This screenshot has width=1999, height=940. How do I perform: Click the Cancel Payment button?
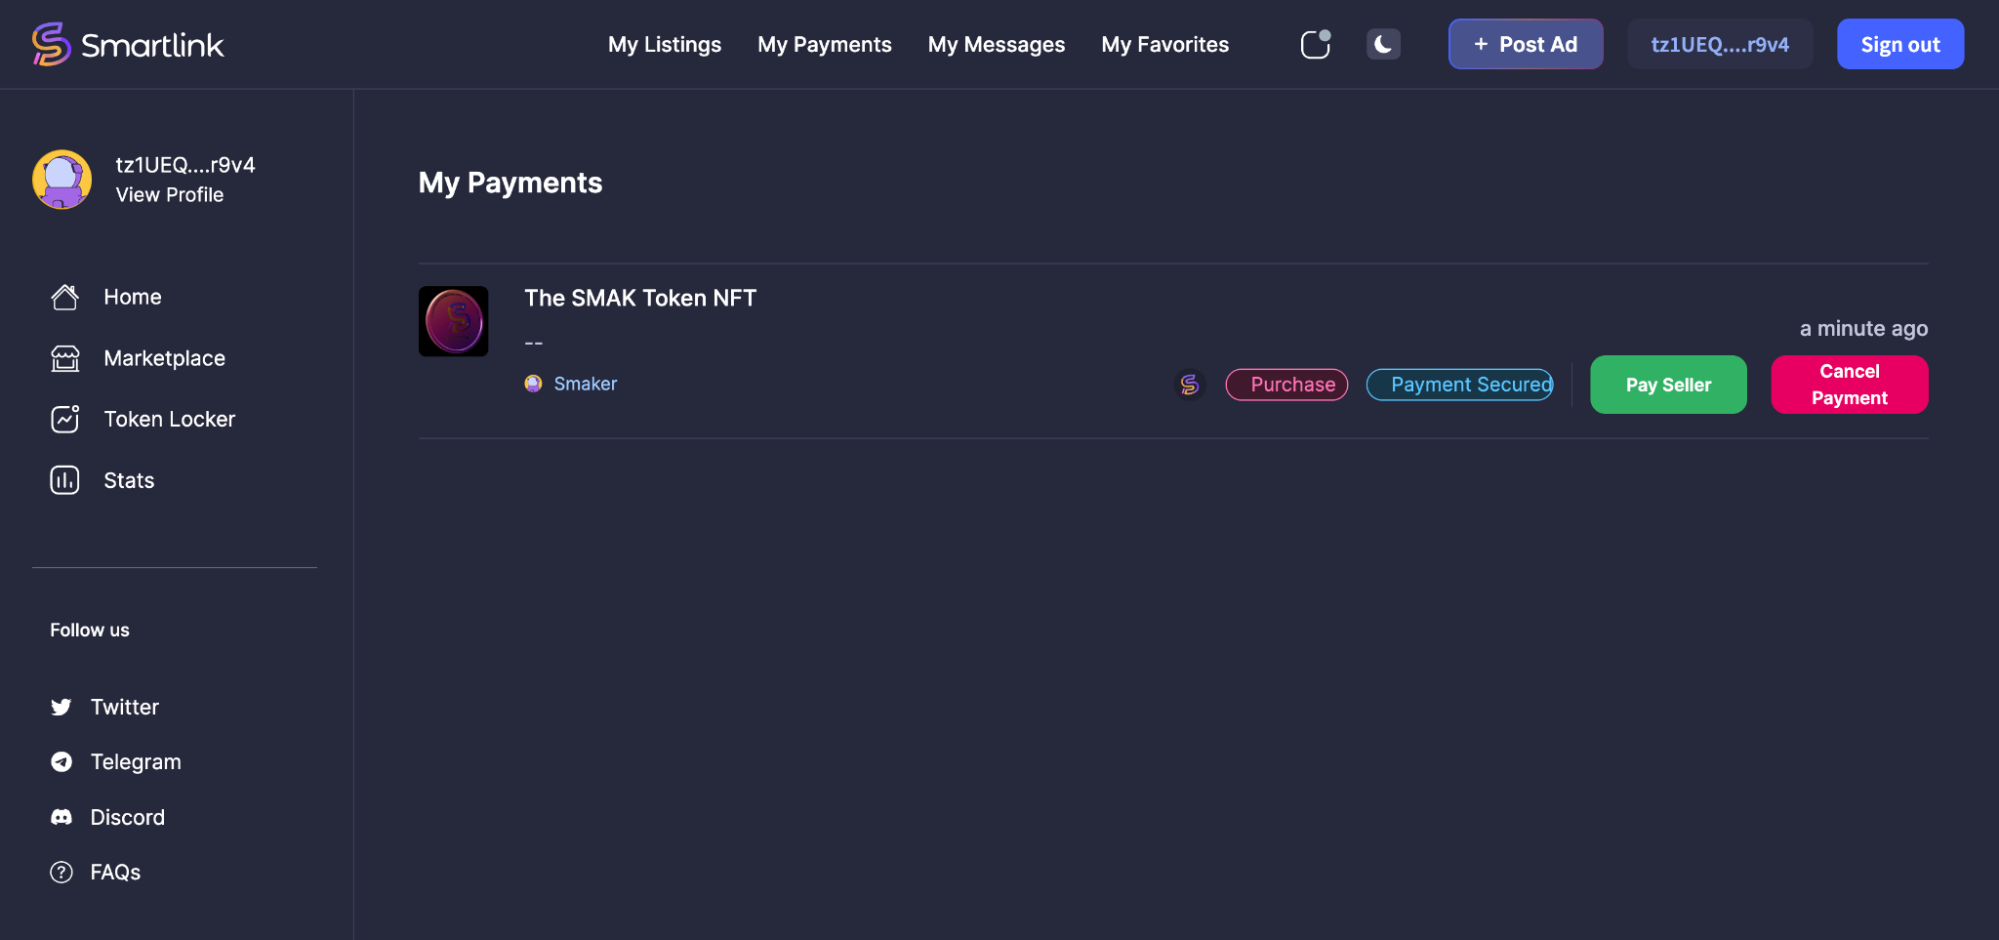pyautogui.click(x=1849, y=385)
